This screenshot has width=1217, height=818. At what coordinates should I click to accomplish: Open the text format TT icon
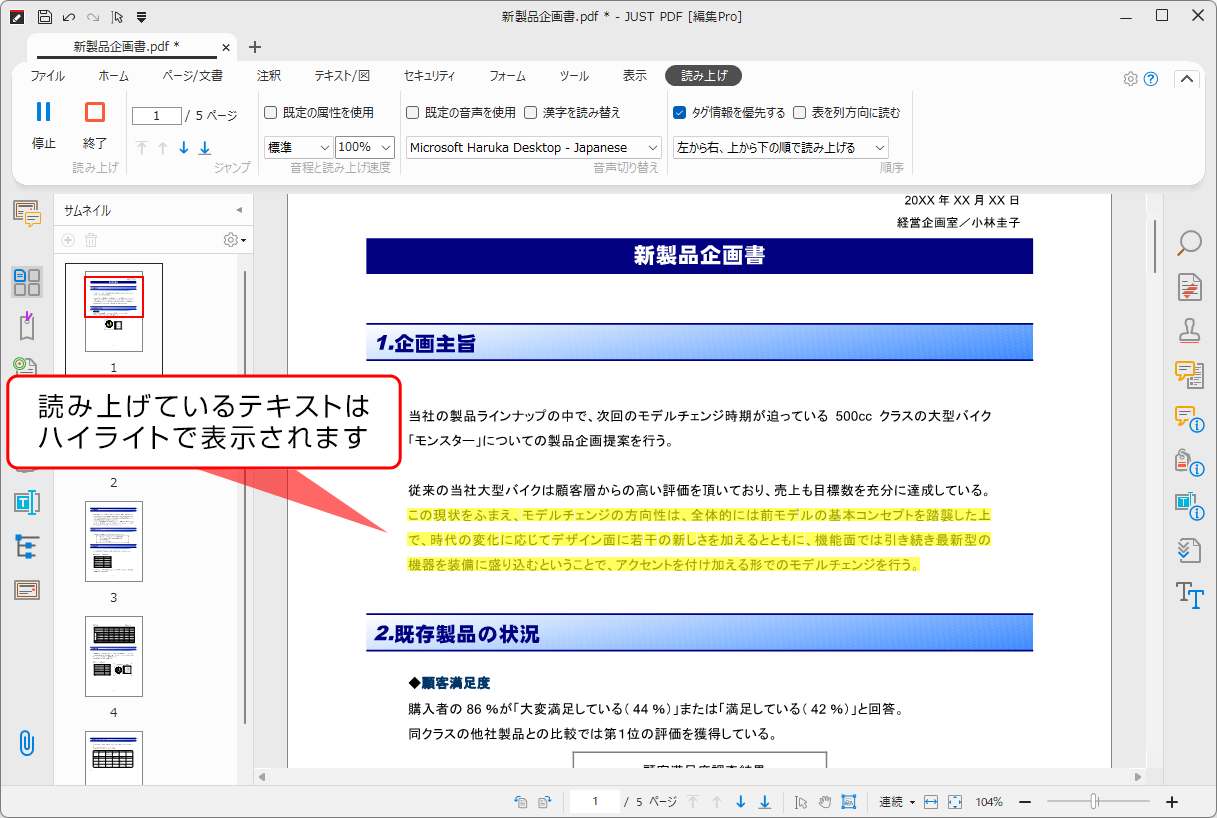point(1189,594)
